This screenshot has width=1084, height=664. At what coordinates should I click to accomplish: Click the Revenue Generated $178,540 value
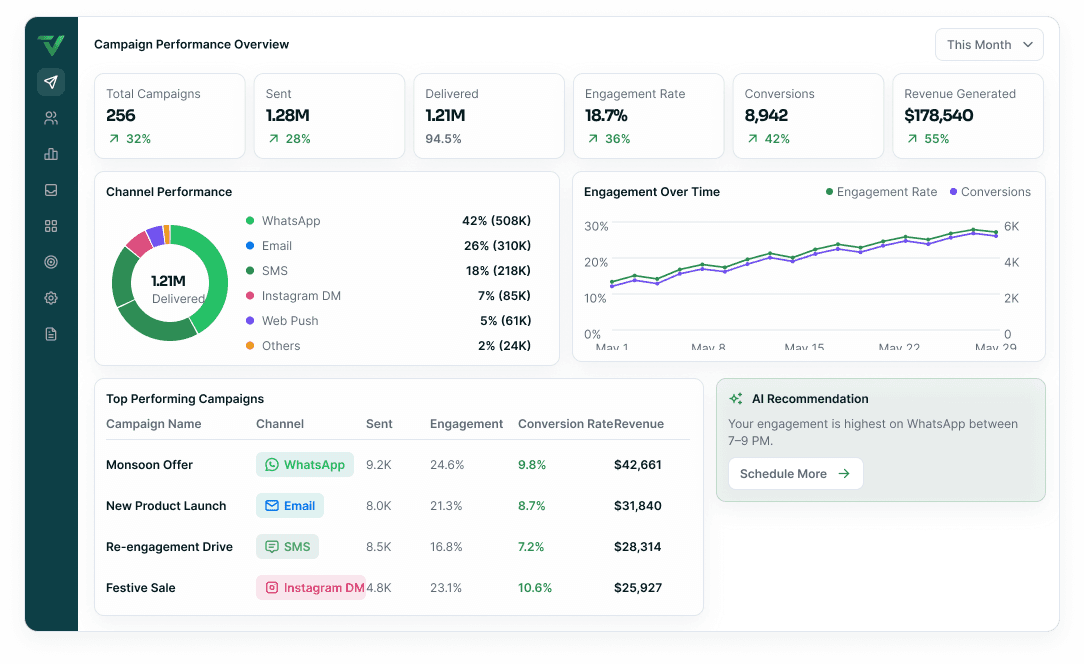point(939,116)
